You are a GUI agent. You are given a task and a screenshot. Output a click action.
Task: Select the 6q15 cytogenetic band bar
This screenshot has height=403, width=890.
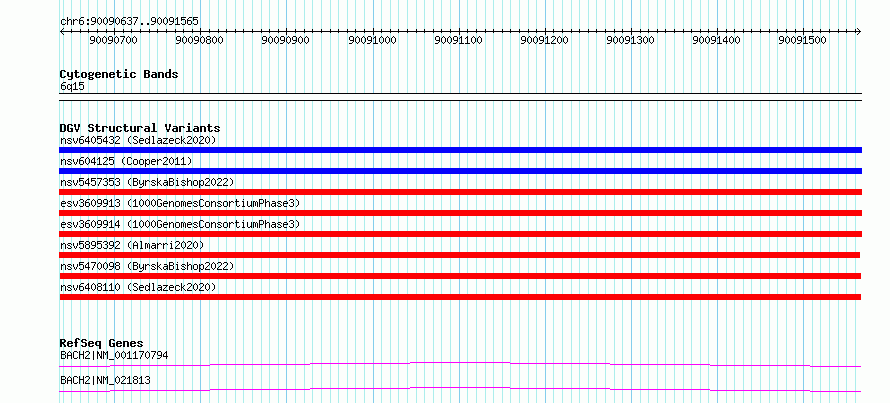[x=460, y=97]
